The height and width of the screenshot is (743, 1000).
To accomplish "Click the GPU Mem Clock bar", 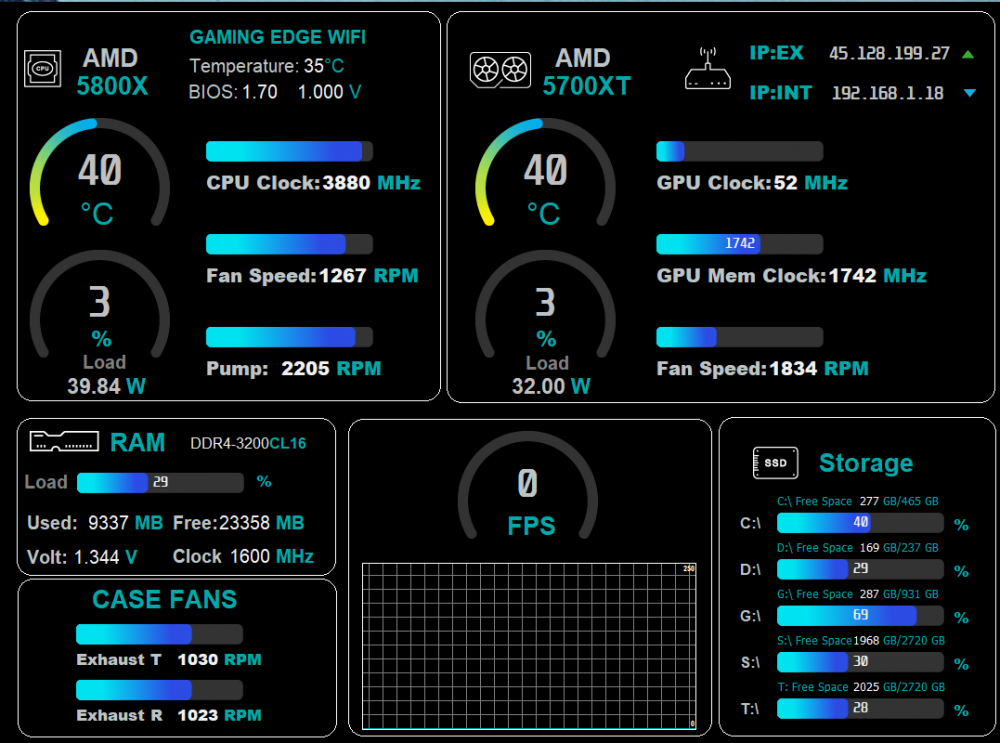I will (739, 244).
